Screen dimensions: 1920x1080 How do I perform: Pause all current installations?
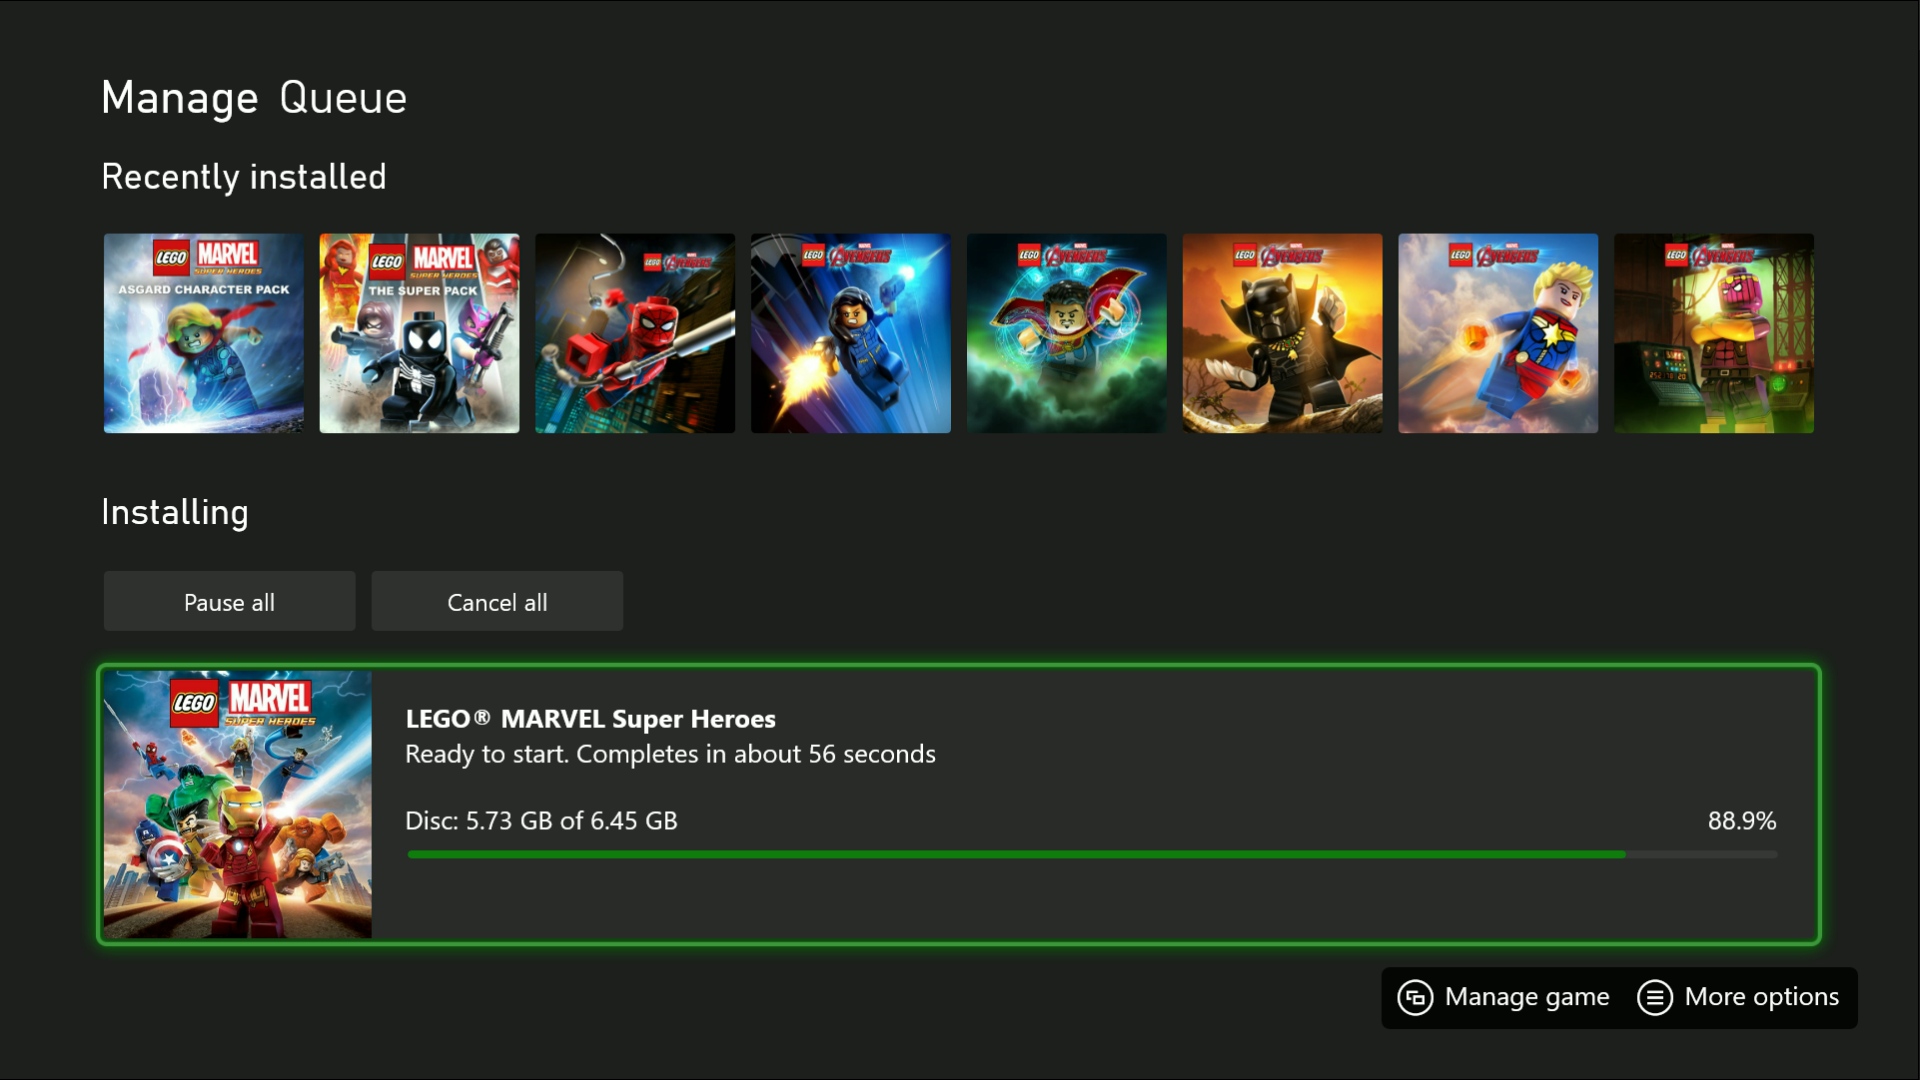coord(229,601)
